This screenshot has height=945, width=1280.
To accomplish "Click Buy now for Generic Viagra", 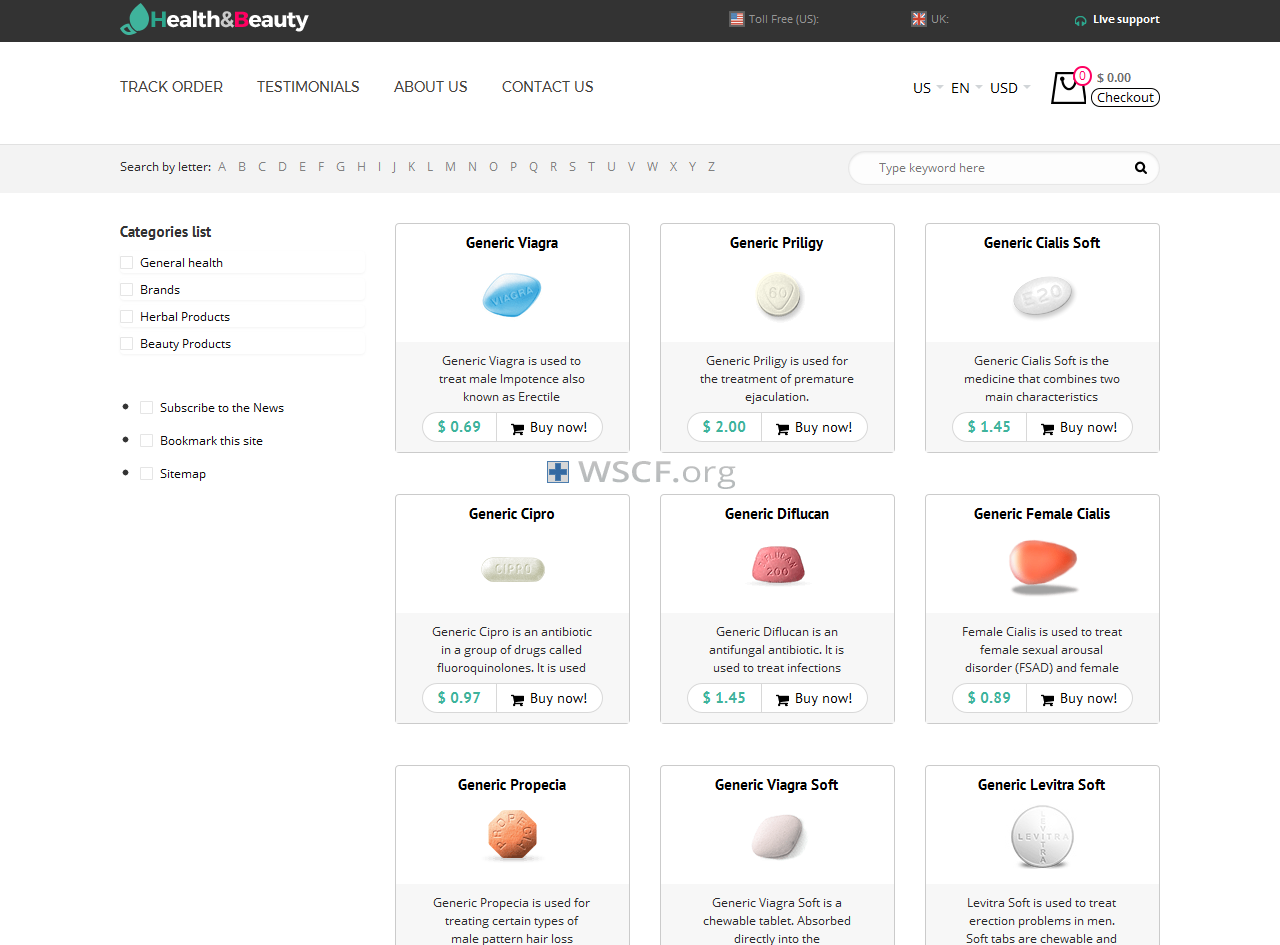I will 549,427.
